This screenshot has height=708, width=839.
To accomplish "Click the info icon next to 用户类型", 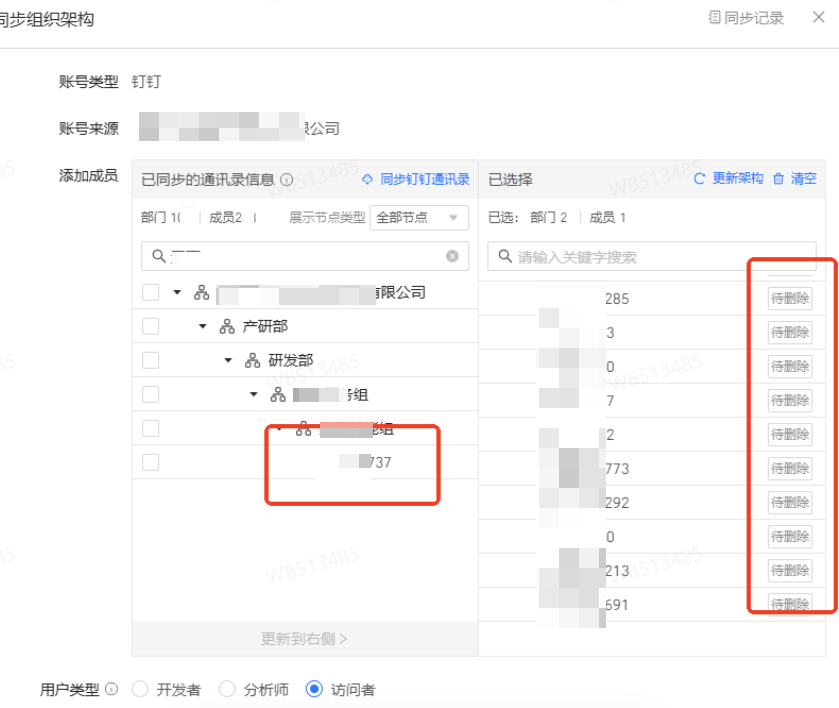I will [111, 689].
